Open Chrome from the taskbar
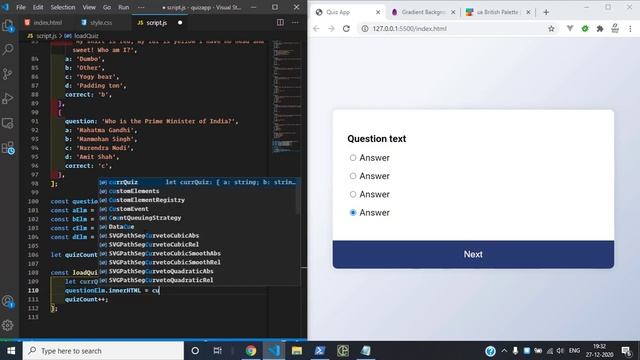This screenshot has height=360, width=640. (251, 351)
